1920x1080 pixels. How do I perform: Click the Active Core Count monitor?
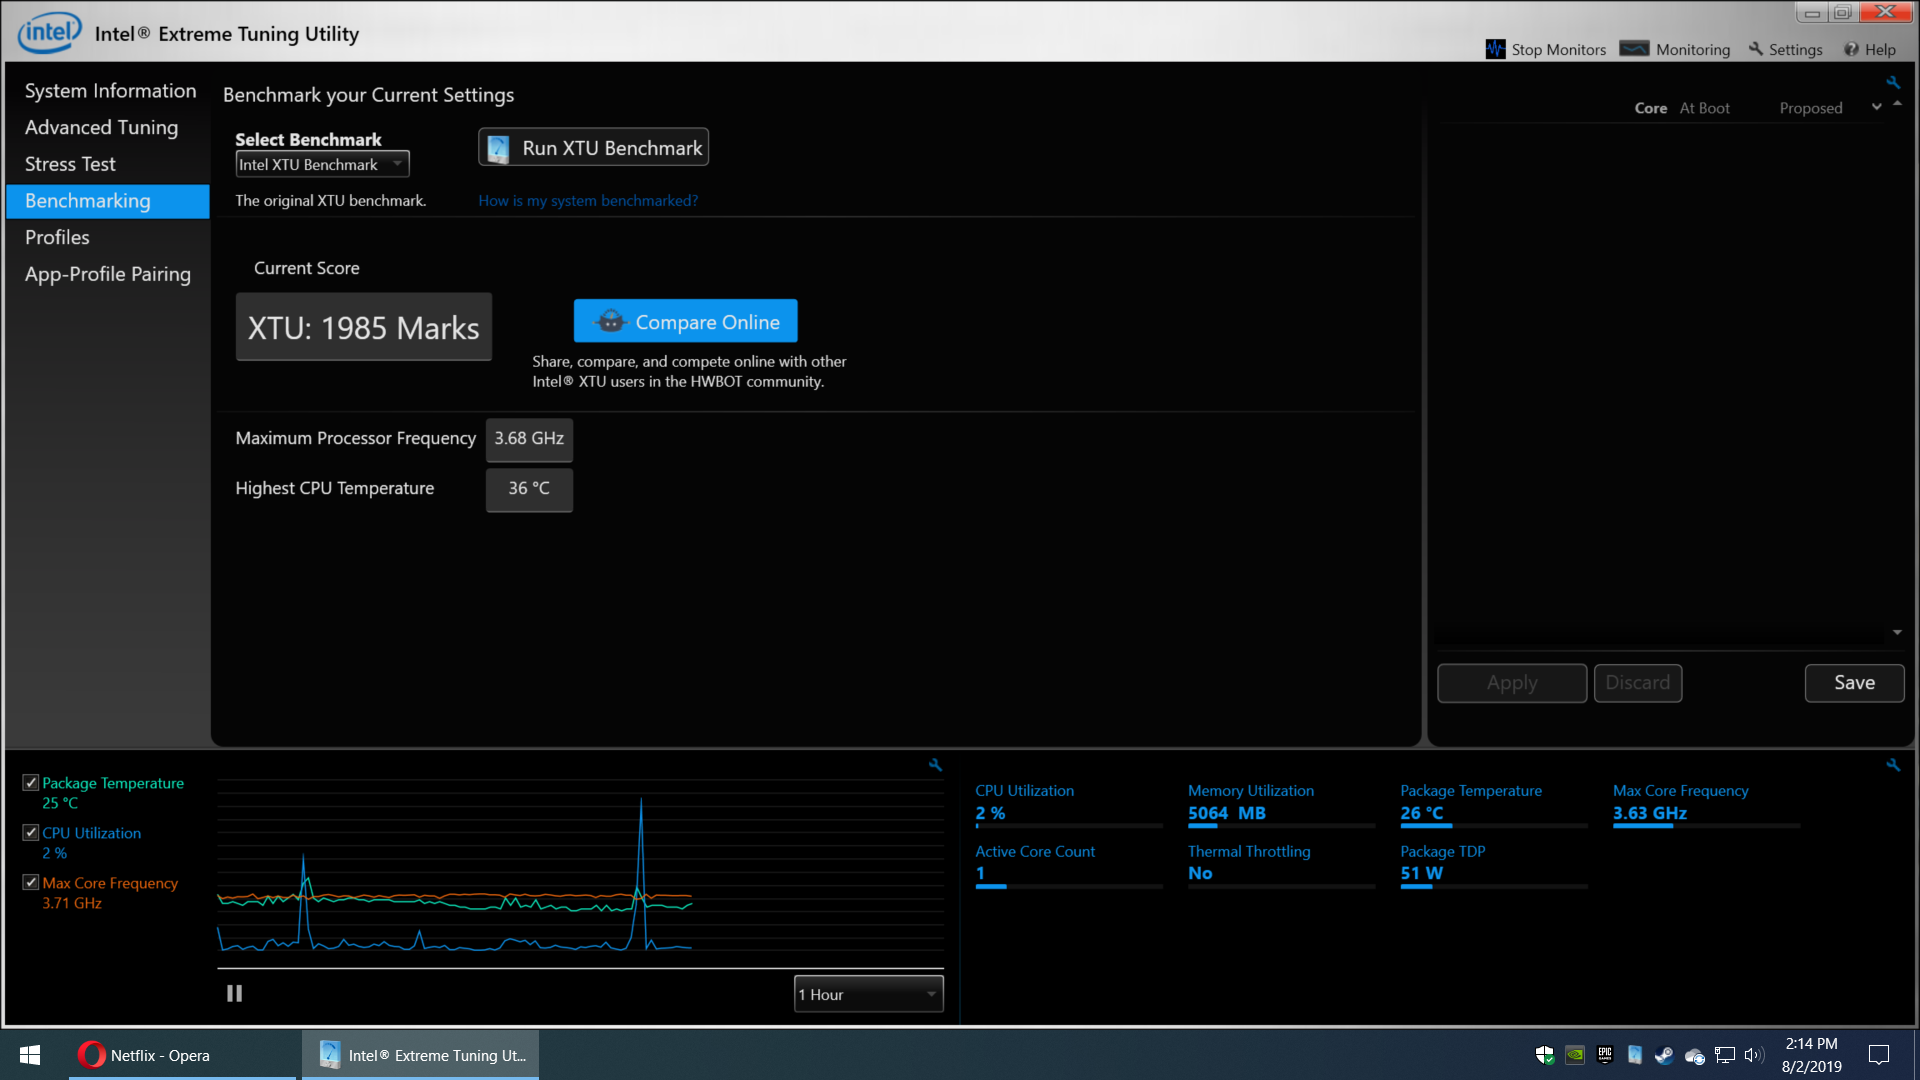(x=1068, y=866)
